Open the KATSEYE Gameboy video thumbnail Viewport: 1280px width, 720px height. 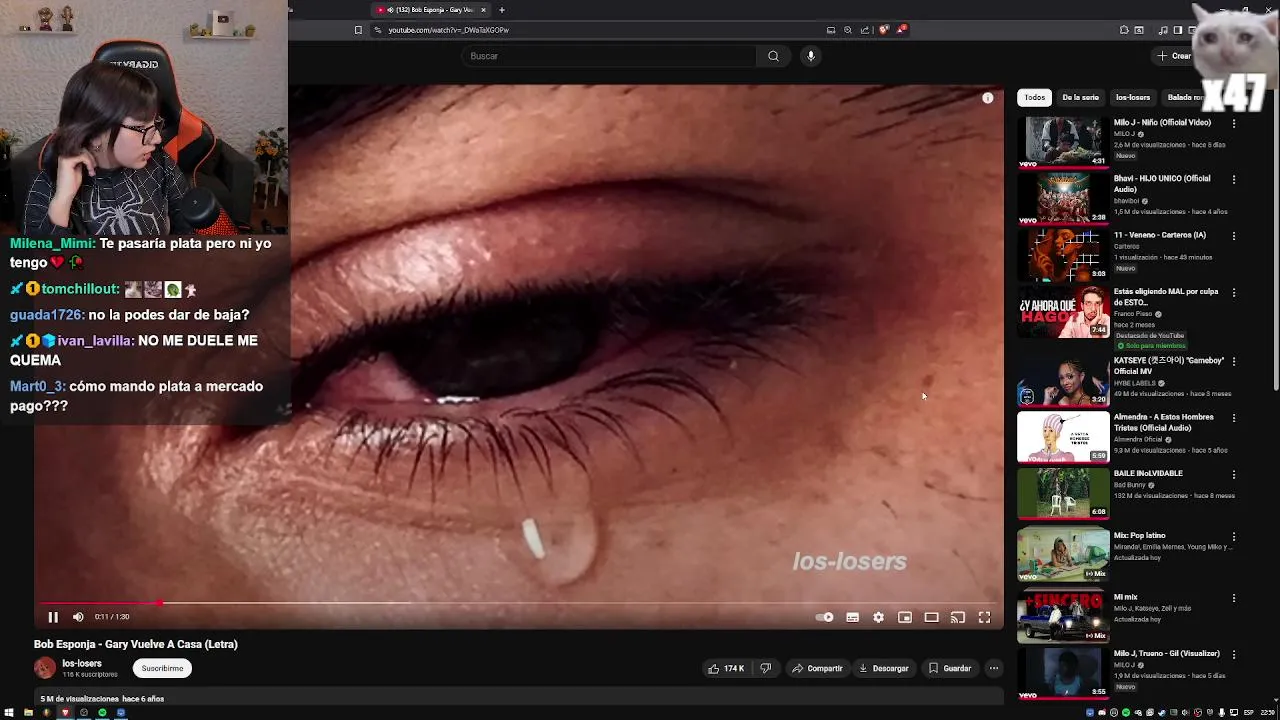[1063, 380]
